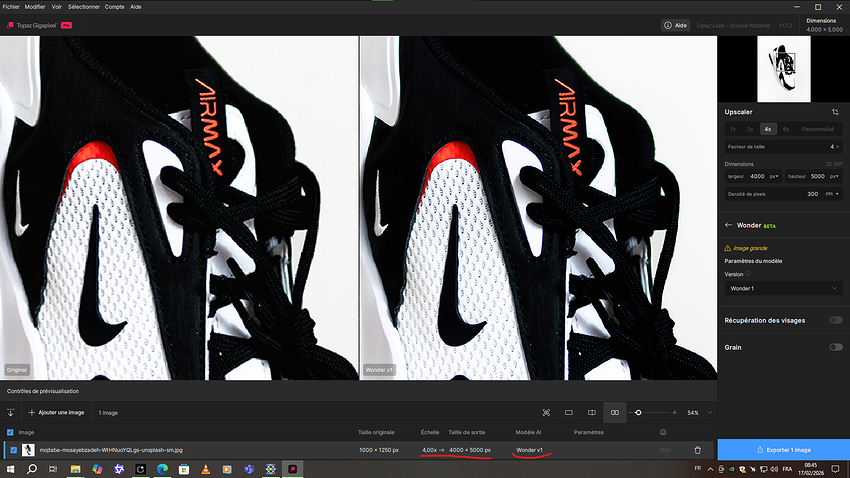Click Ajouter une image button
The image size is (850, 478).
56,412
